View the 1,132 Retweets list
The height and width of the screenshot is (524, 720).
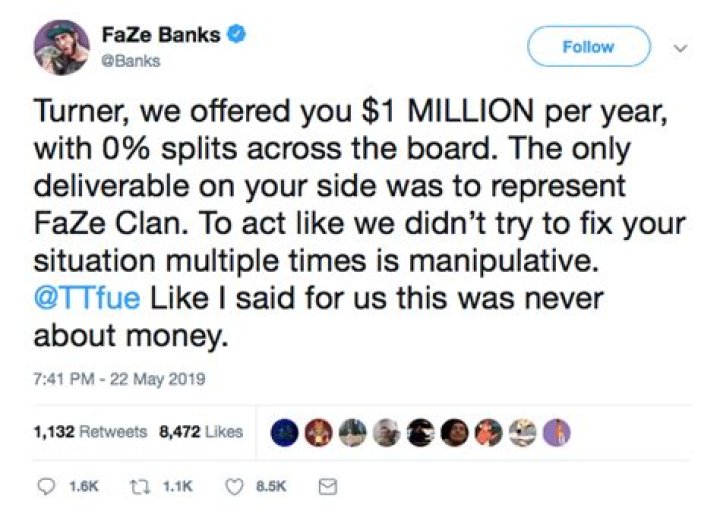point(90,432)
